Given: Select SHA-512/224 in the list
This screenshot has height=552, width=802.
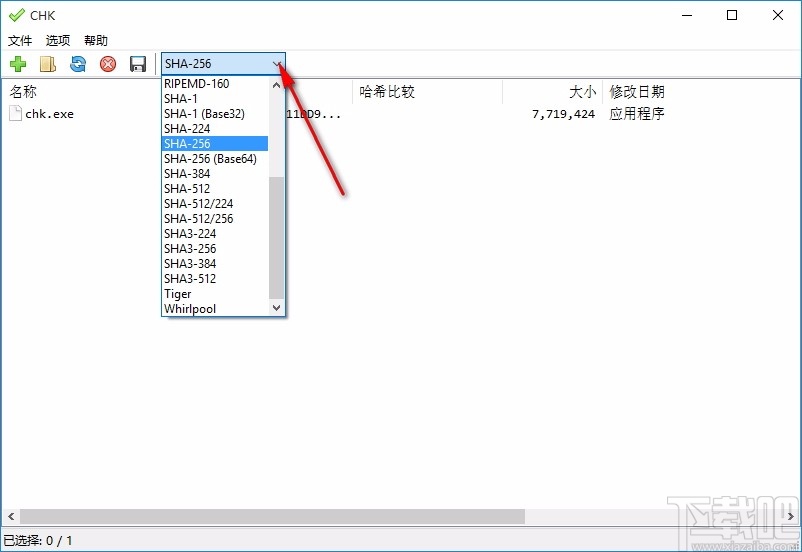Looking at the screenshot, I should tap(215, 204).
